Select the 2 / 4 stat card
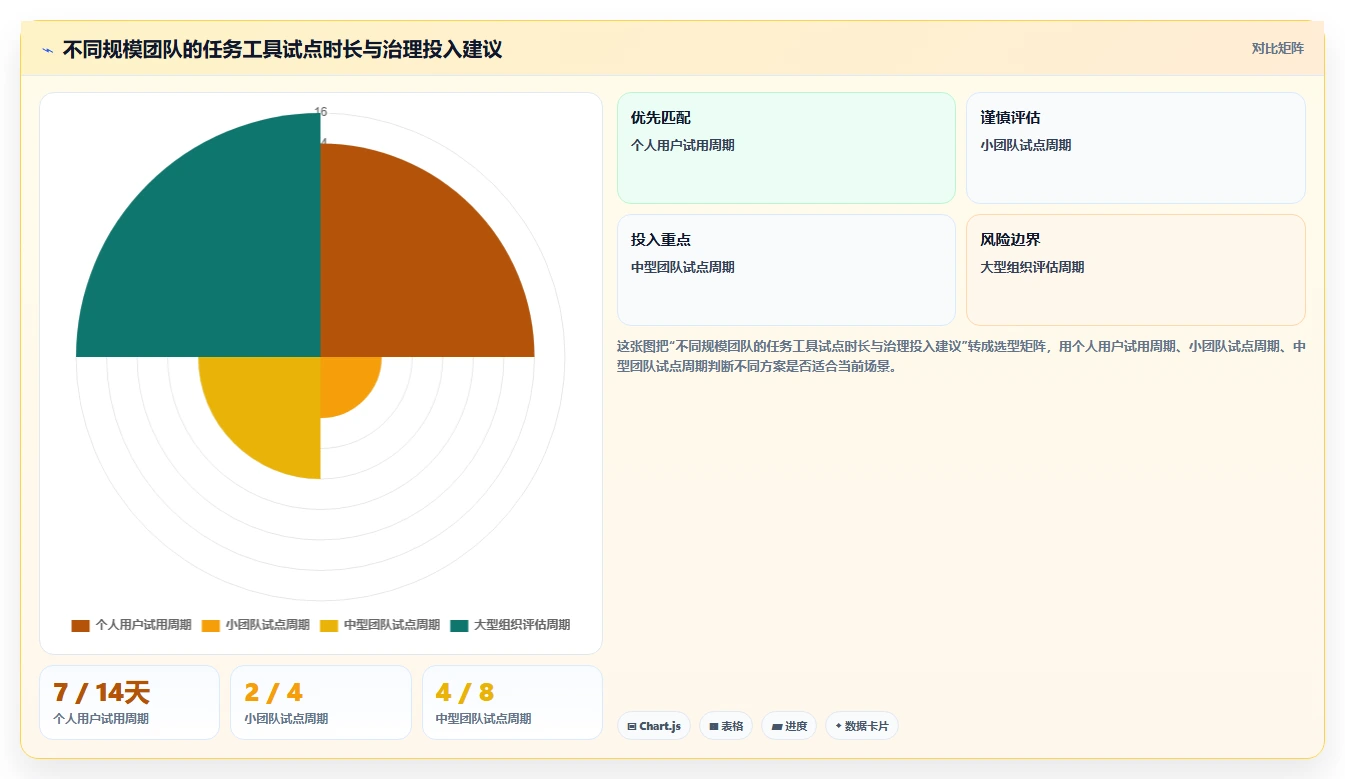 [x=321, y=702]
